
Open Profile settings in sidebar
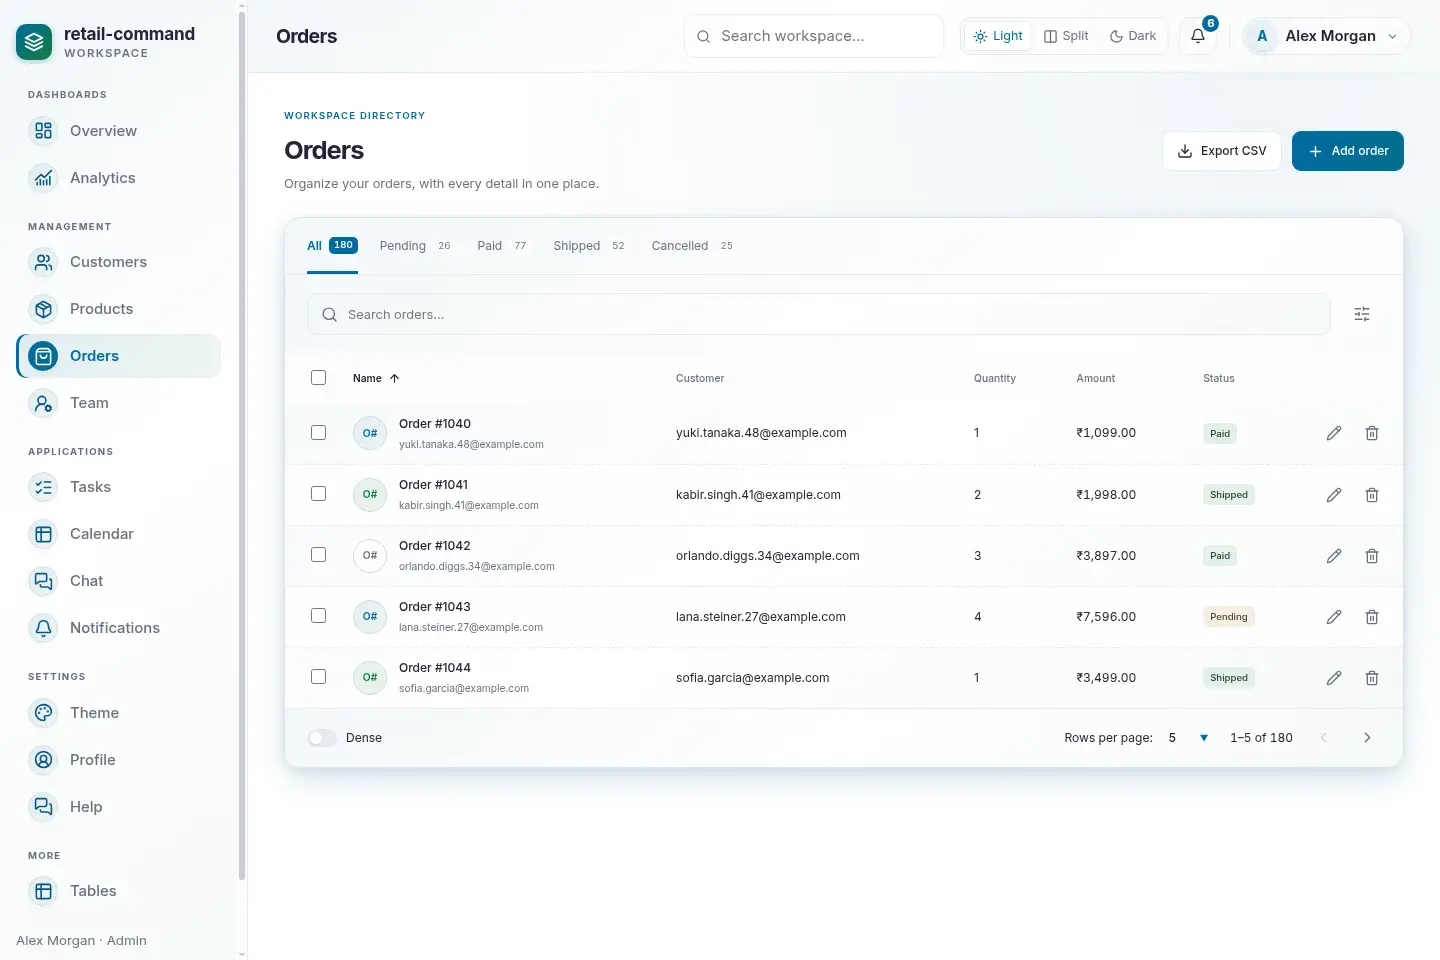tap(118, 760)
